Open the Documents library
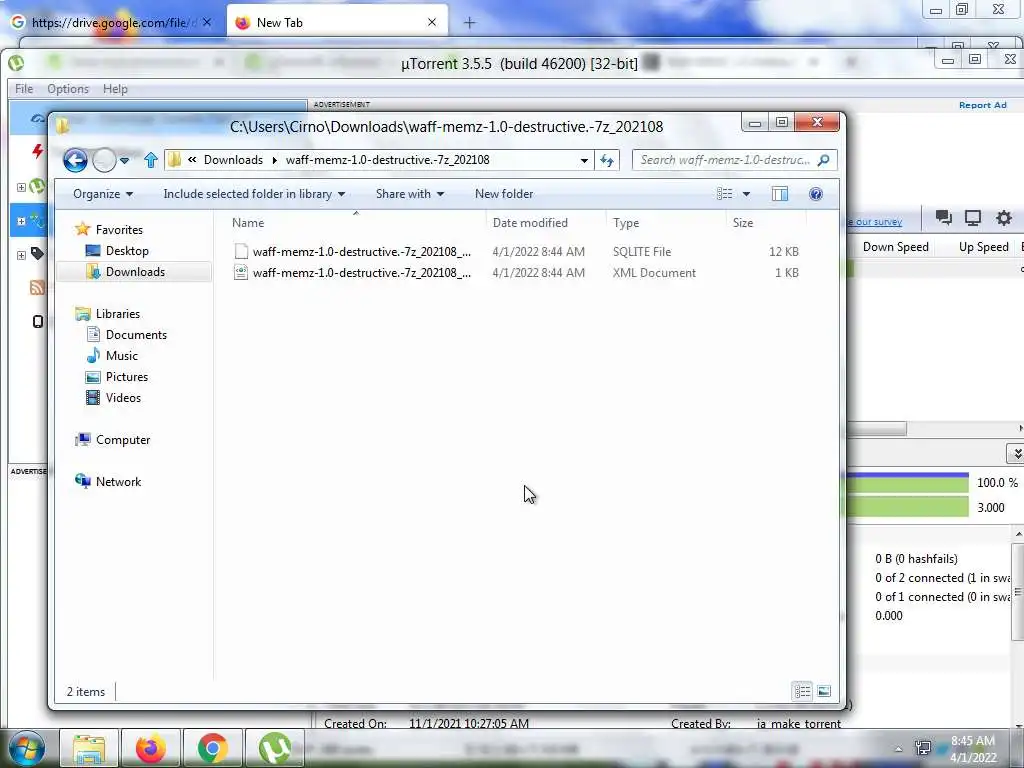The width and height of the screenshot is (1024, 768). [136, 335]
